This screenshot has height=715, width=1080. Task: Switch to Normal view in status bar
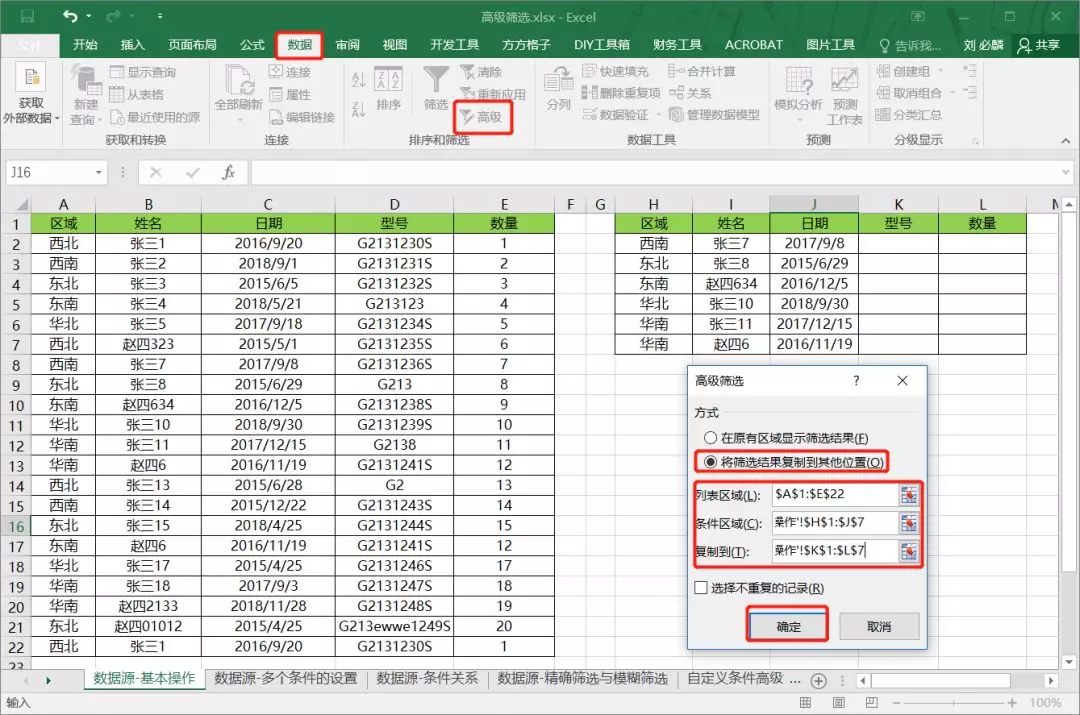coord(805,703)
